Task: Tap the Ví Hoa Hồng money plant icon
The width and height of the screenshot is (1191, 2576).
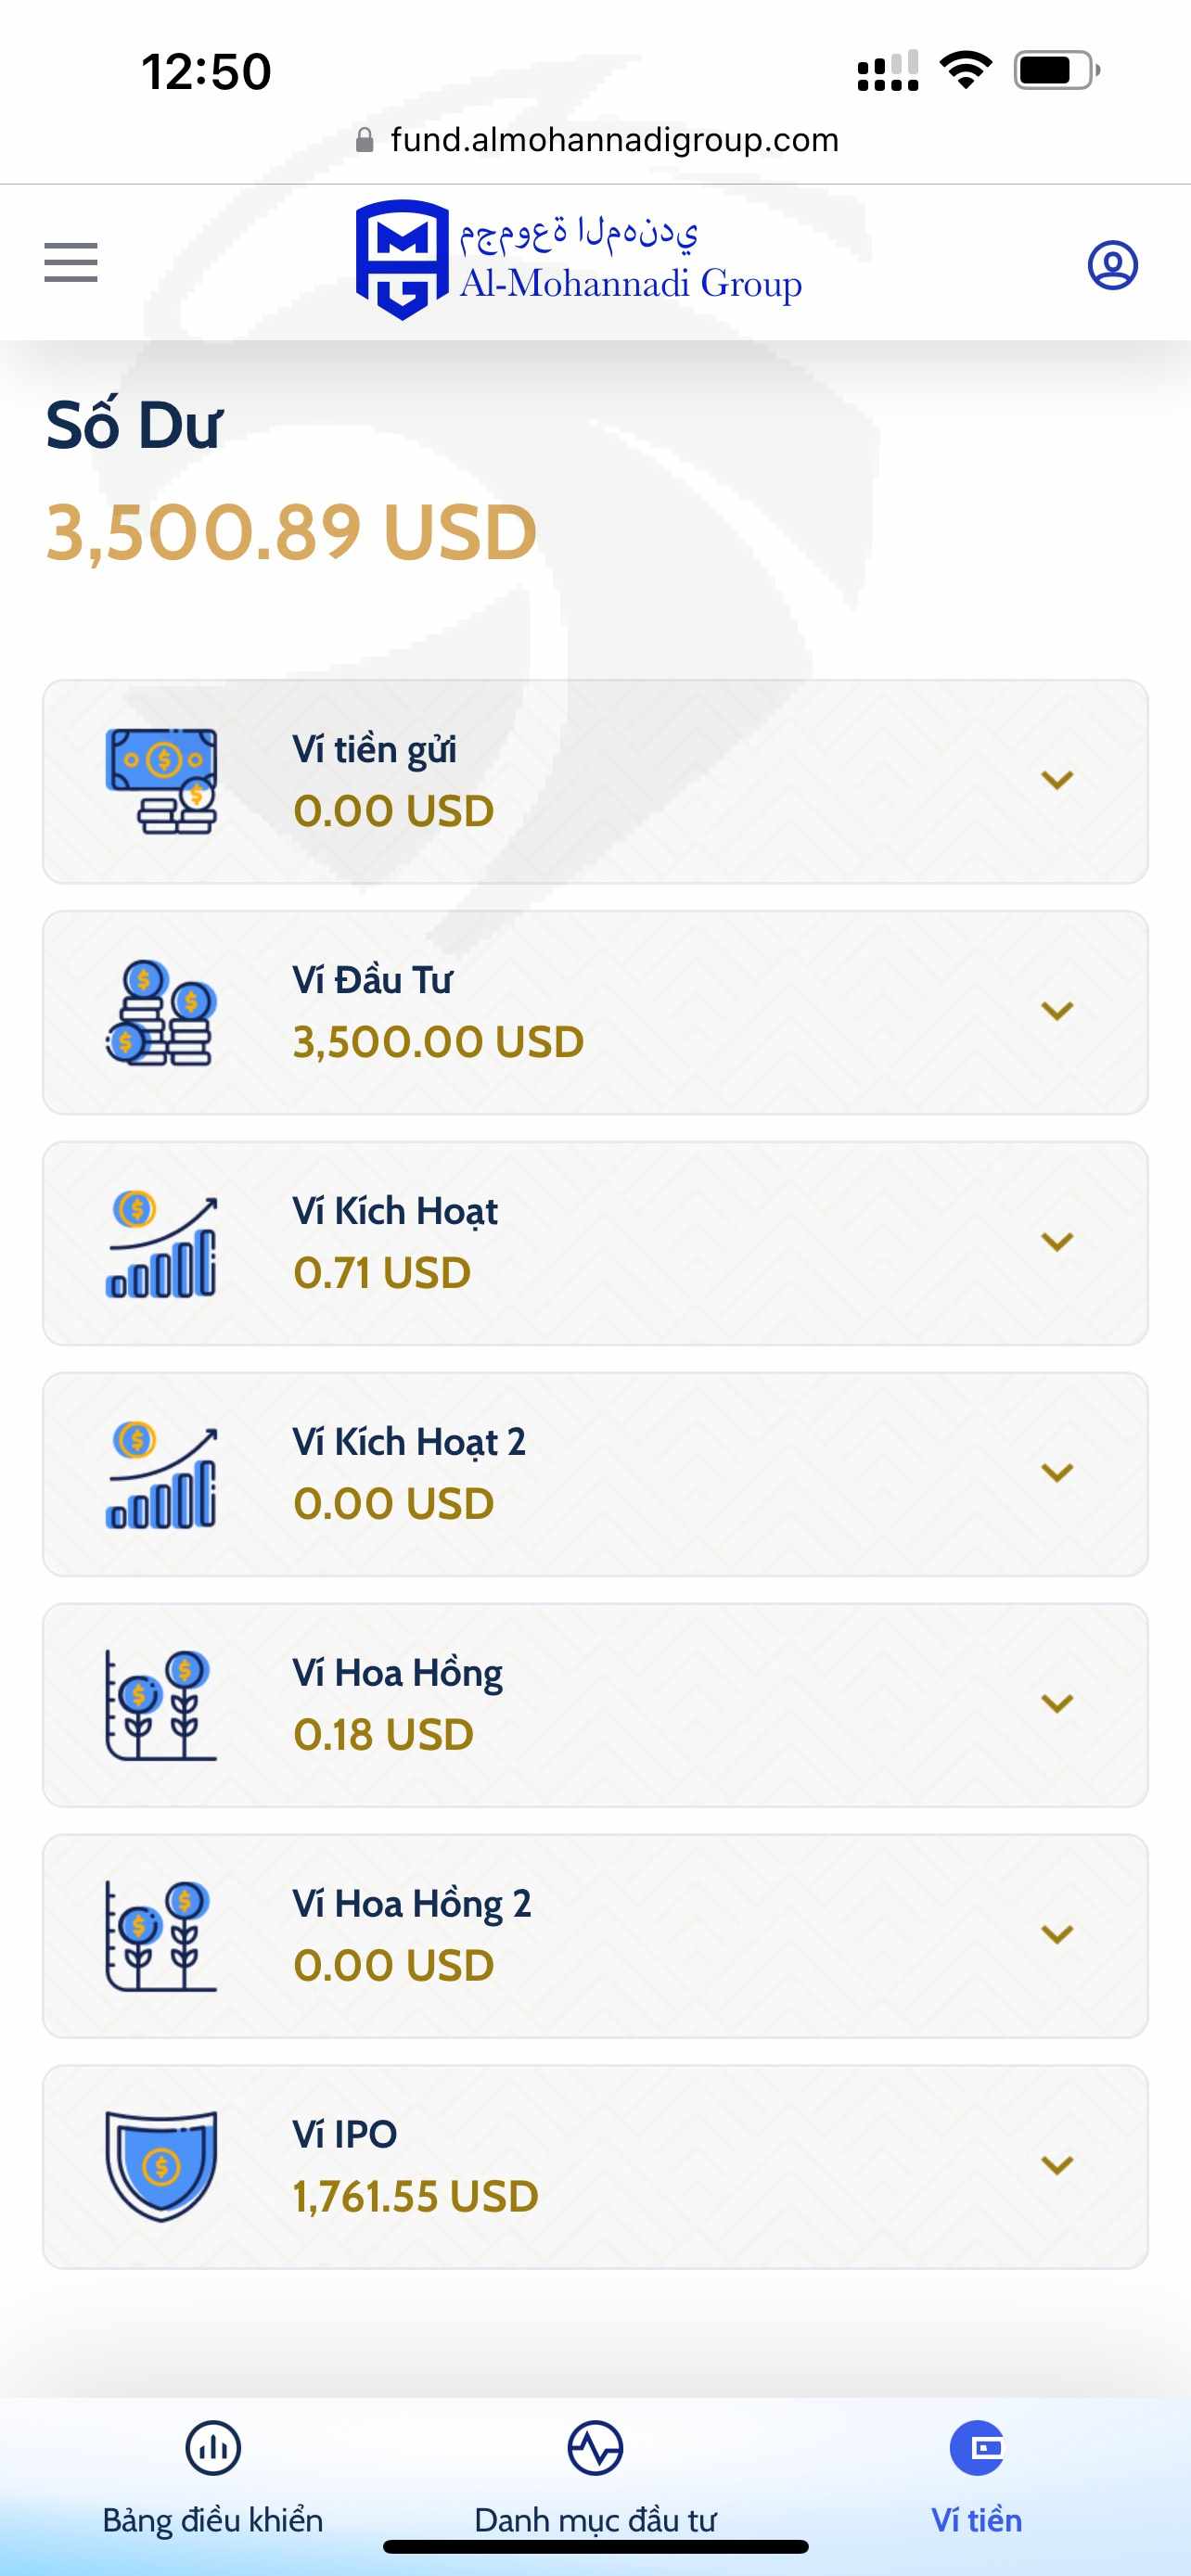Action: click(x=161, y=1705)
